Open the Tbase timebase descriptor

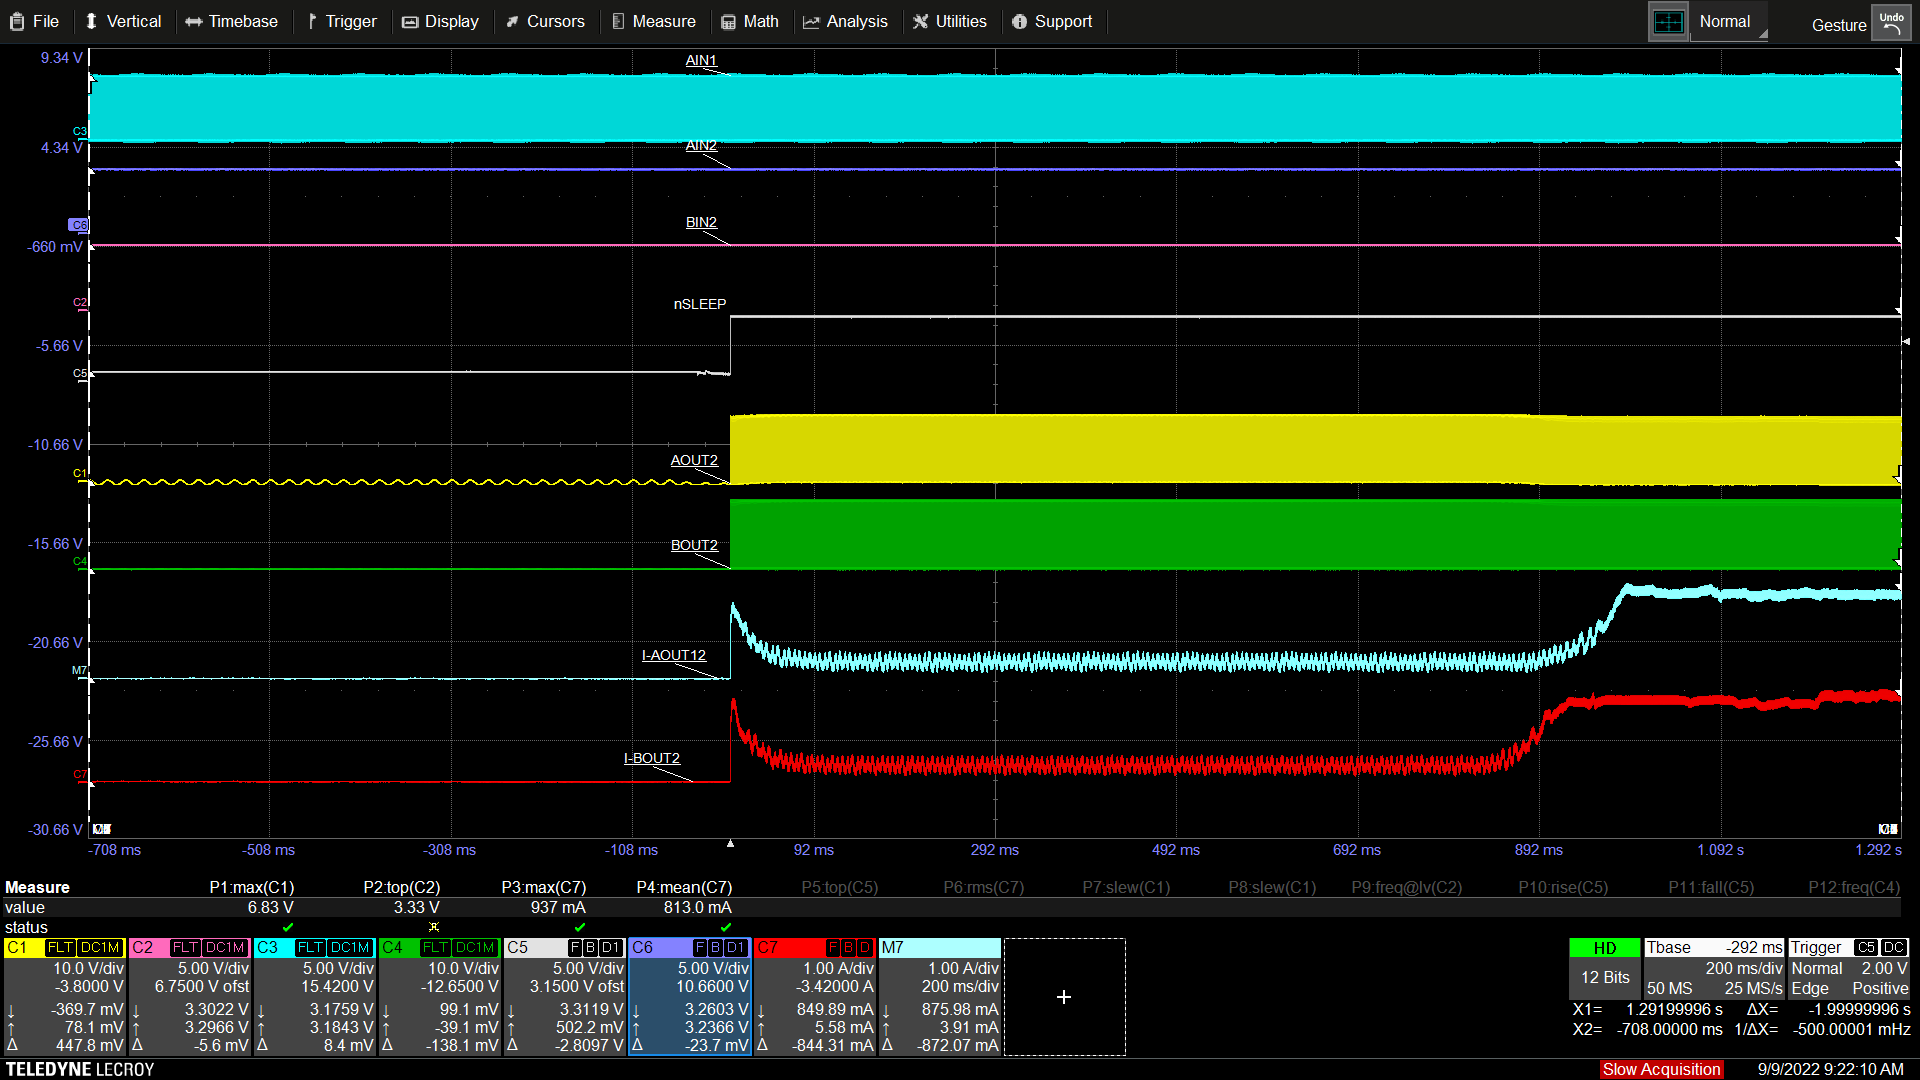1713,968
